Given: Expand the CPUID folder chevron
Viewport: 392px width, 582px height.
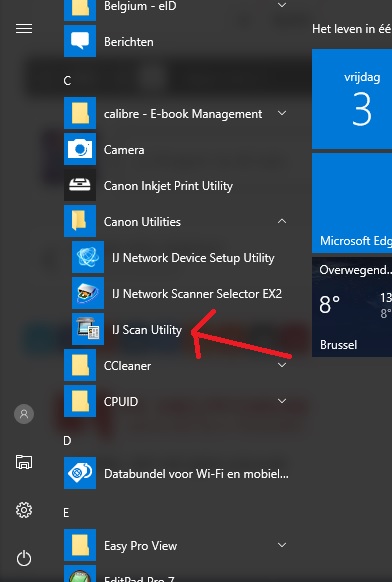Looking at the screenshot, I should point(282,401).
